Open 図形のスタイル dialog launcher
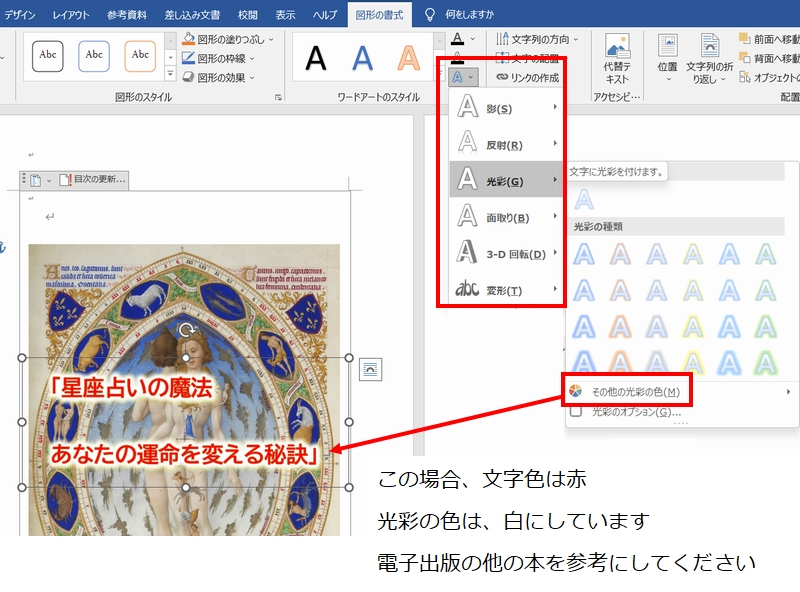This screenshot has width=800, height=592. tap(278, 97)
